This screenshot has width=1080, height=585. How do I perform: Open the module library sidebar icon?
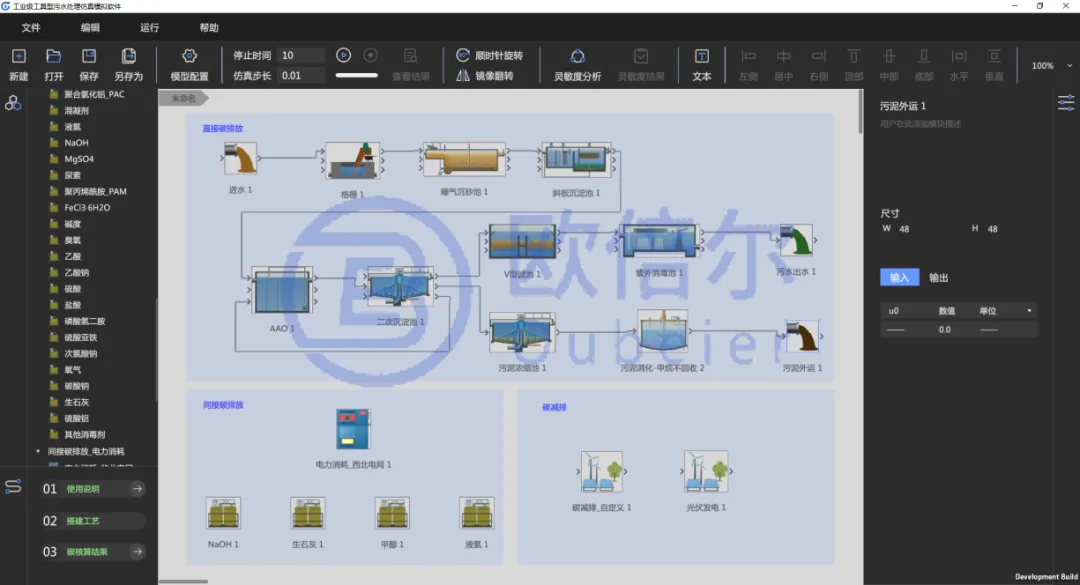pos(13,103)
